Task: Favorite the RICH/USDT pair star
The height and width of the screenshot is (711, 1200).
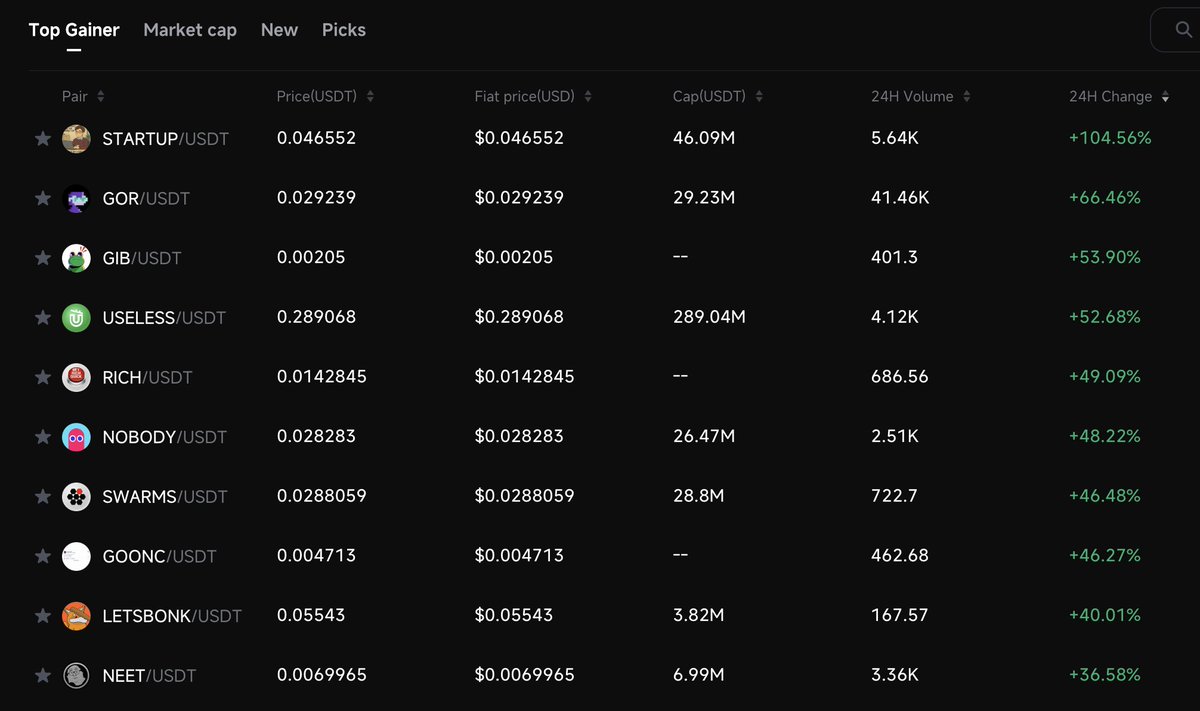Action: [43, 378]
